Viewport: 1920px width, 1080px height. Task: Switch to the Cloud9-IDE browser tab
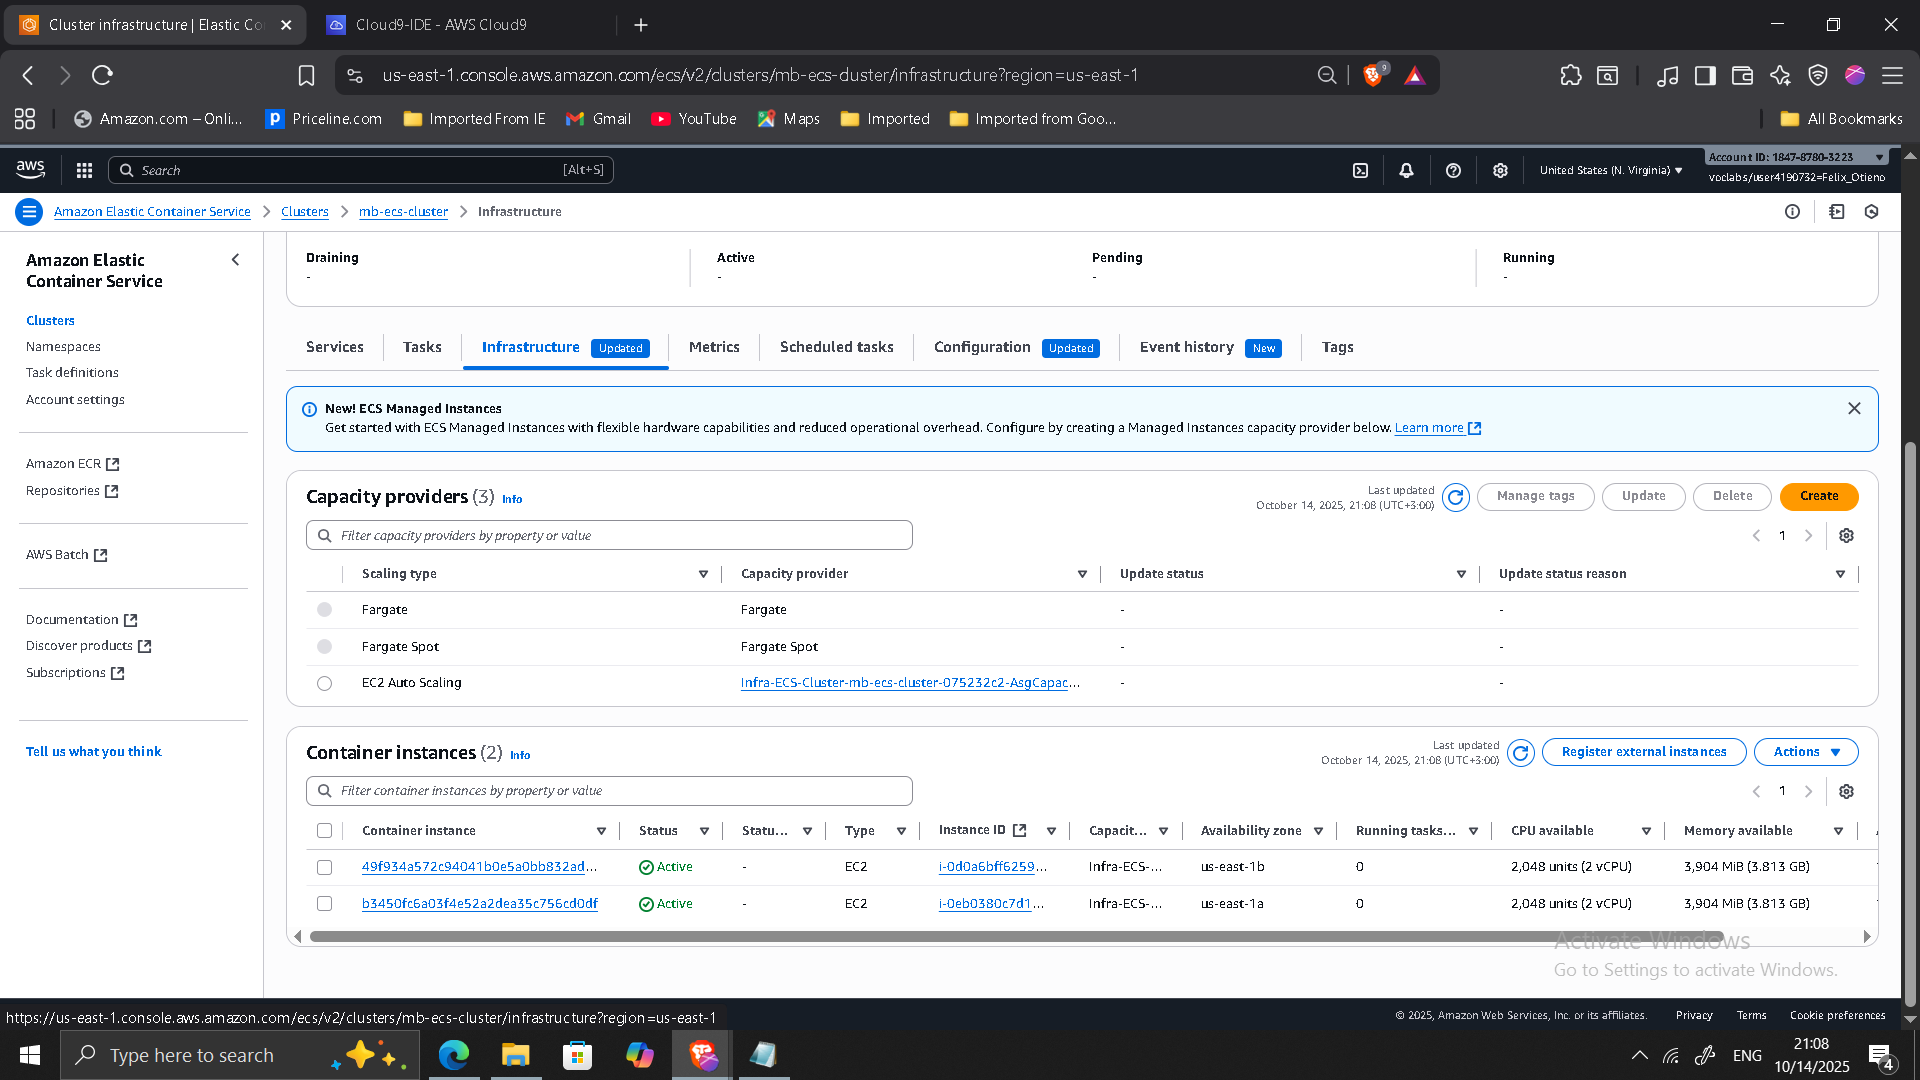[x=440, y=24]
